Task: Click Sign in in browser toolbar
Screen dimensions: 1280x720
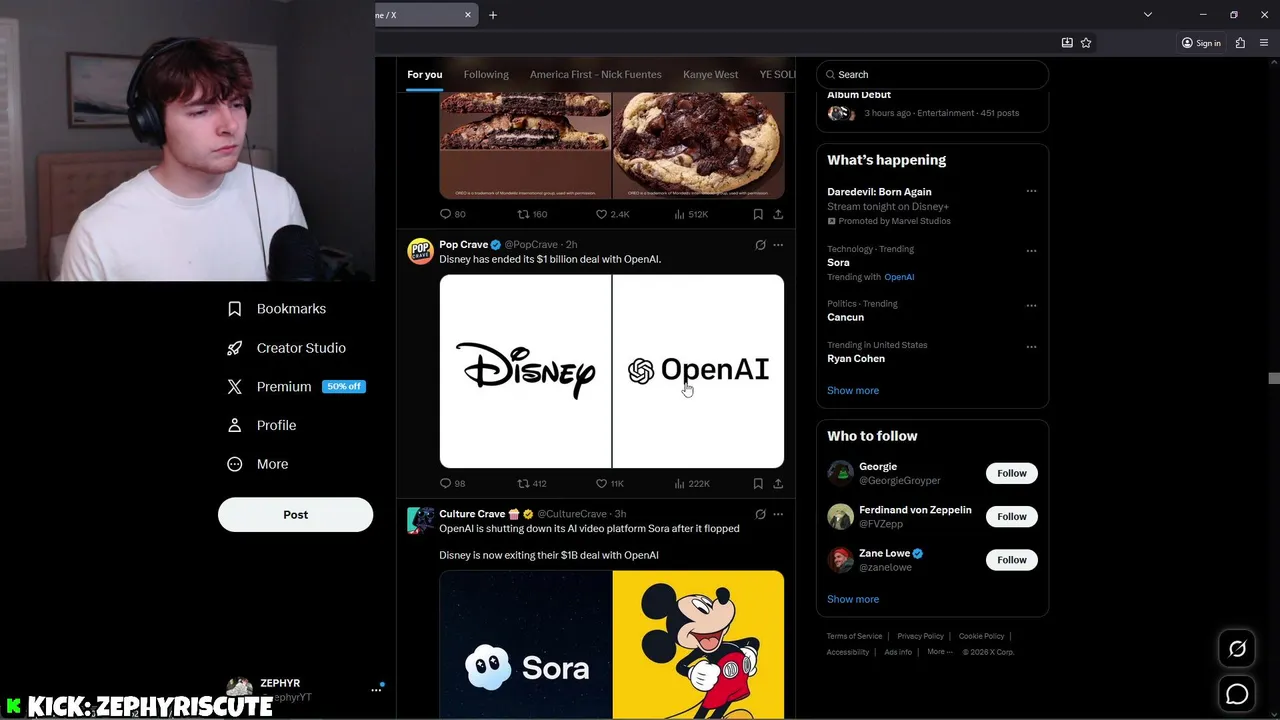Action: pyautogui.click(x=1201, y=43)
